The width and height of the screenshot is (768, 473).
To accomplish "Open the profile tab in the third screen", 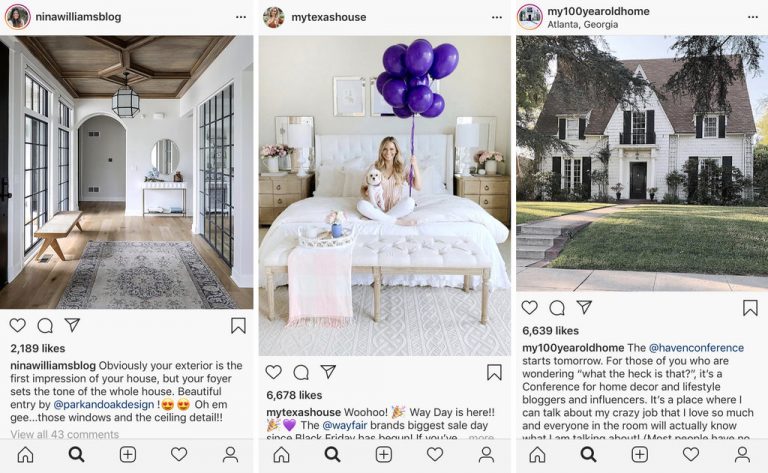I will [742, 455].
